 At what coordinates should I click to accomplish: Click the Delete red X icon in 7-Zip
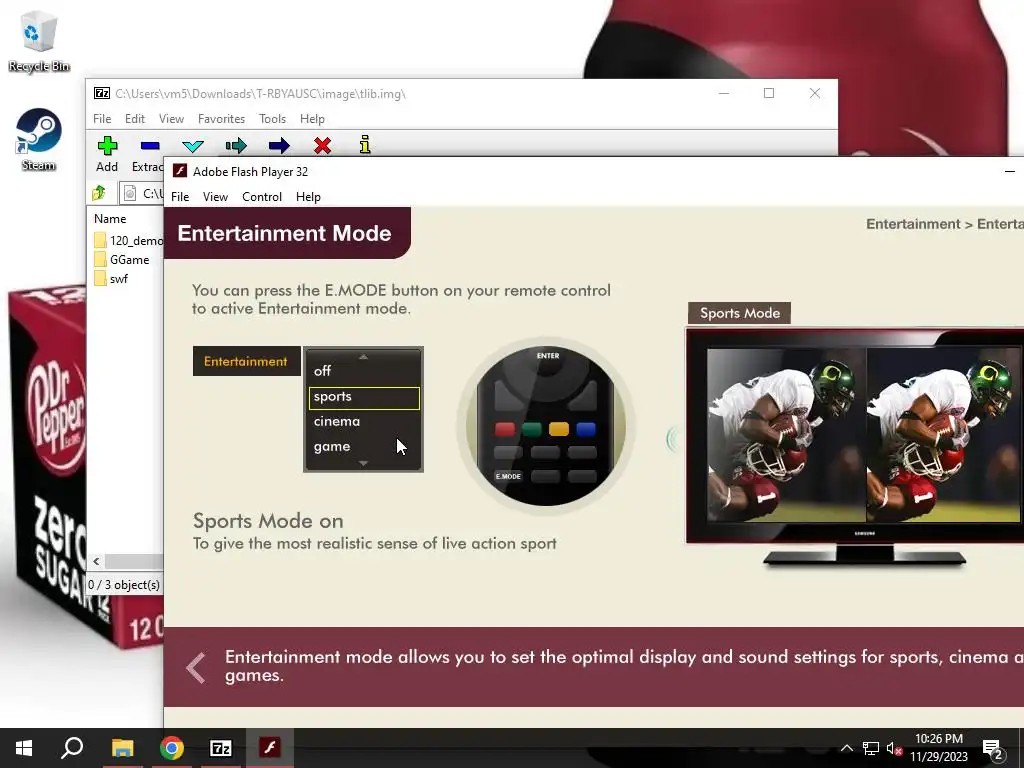[x=322, y=146]
